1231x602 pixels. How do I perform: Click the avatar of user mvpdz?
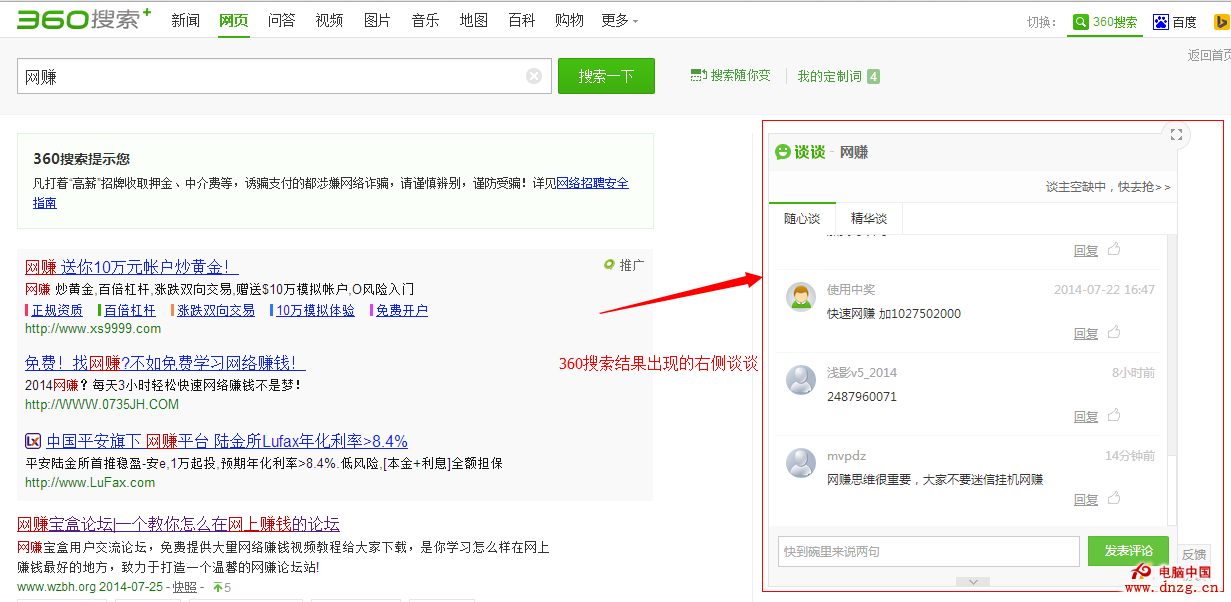[x=800, y=462]
